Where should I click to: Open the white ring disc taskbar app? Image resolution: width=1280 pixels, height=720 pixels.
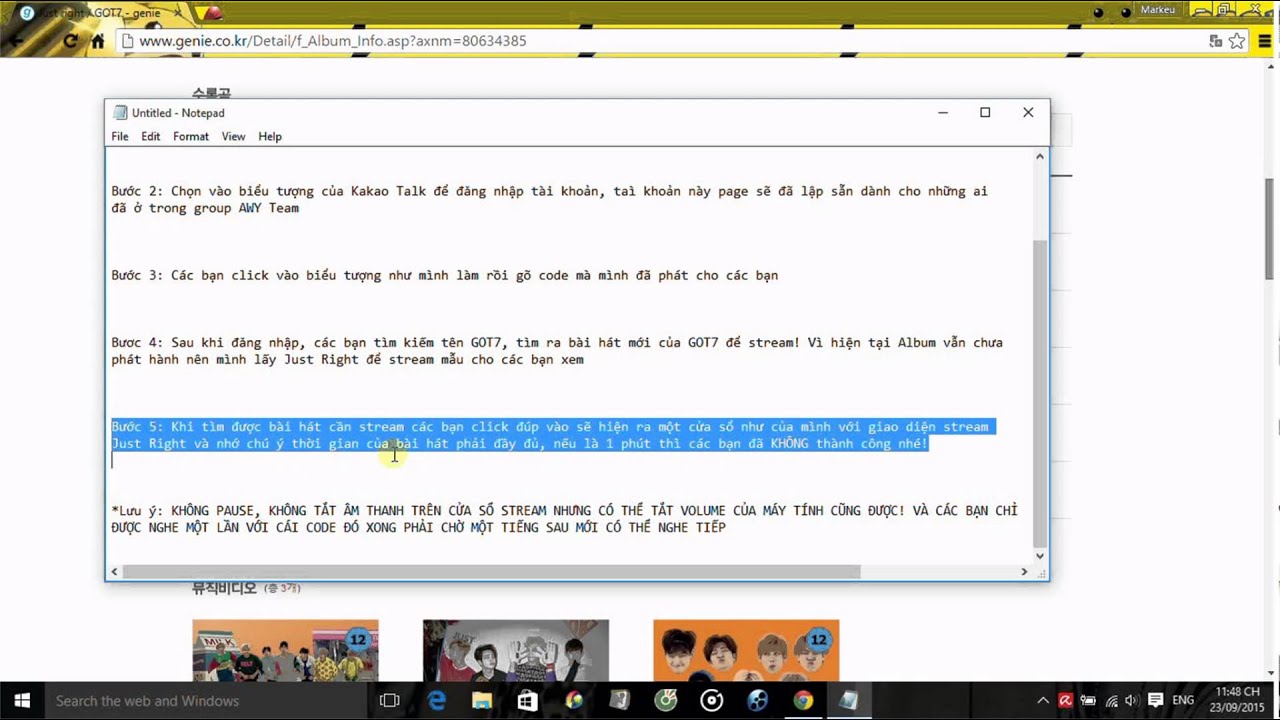712,701
